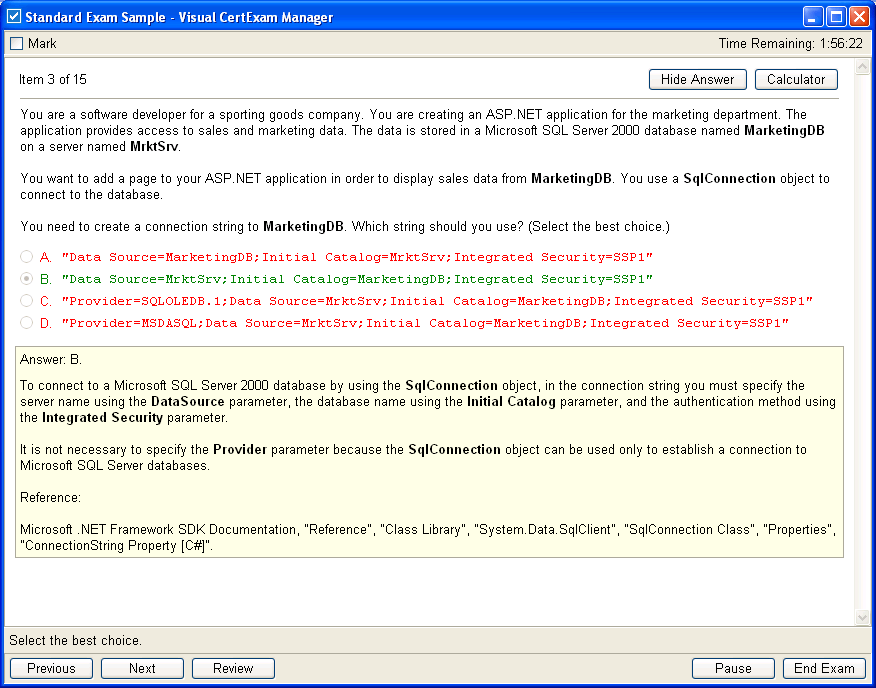Select answer option B radio button
The image size is (876, 688).
click(x=26, y=279)
